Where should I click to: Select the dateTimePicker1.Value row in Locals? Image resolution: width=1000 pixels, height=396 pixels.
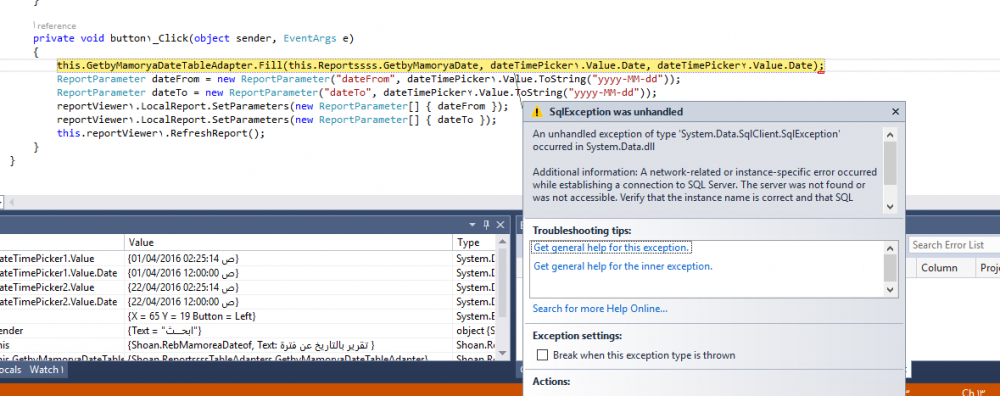coord(247,259)
